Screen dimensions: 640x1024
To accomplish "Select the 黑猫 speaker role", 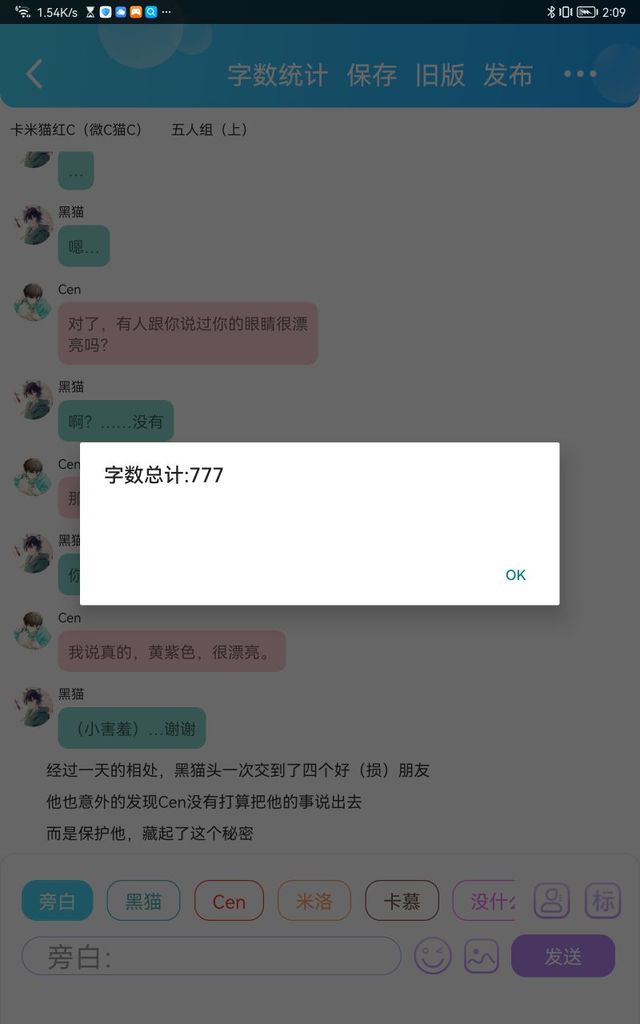I will [x=143, y=901].
